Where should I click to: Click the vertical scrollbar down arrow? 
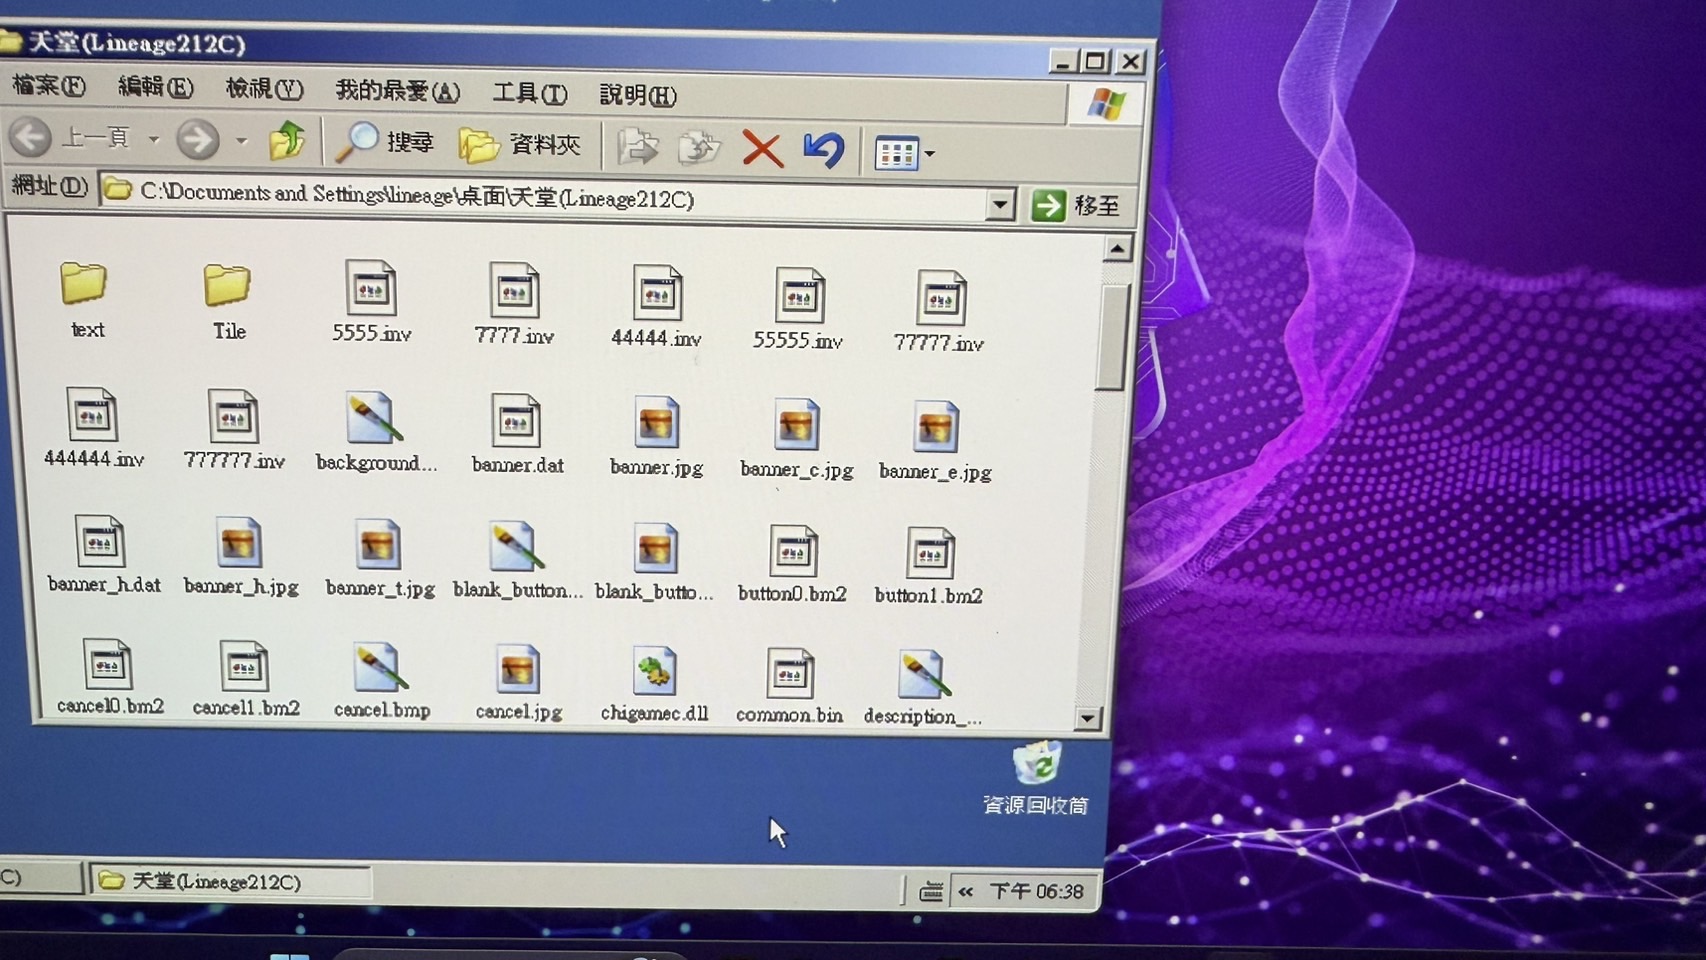tap(1088, 718)
